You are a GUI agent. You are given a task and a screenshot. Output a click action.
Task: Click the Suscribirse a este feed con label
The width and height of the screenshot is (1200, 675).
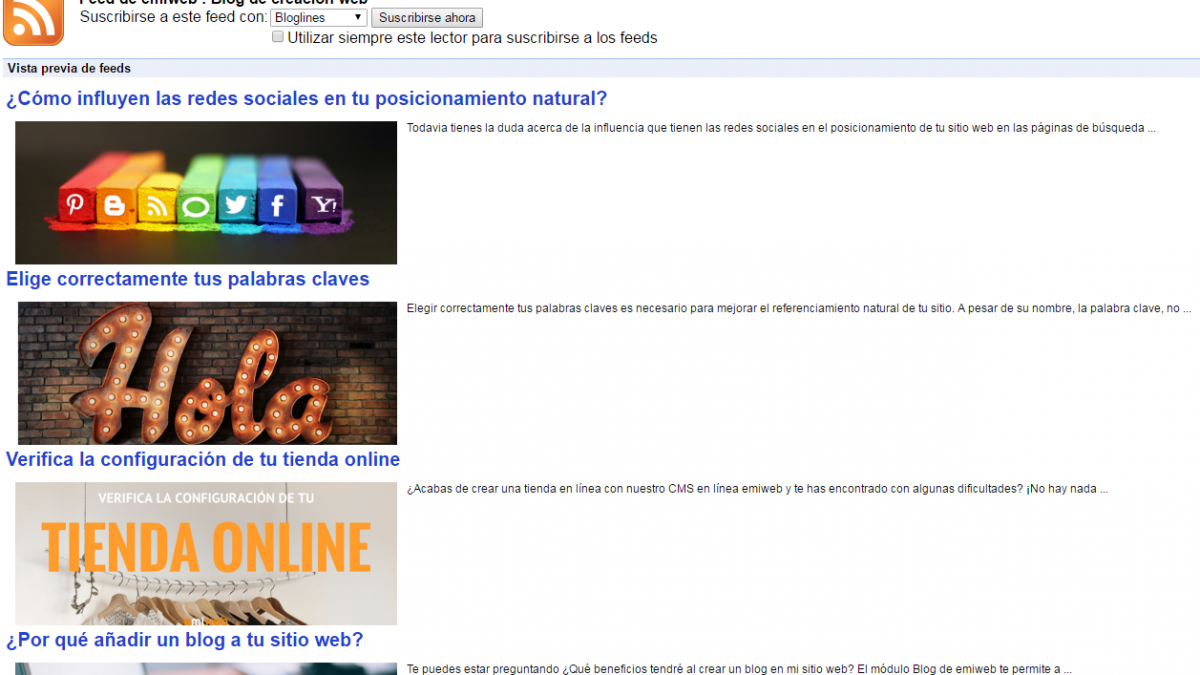click(x=173, y=17)
